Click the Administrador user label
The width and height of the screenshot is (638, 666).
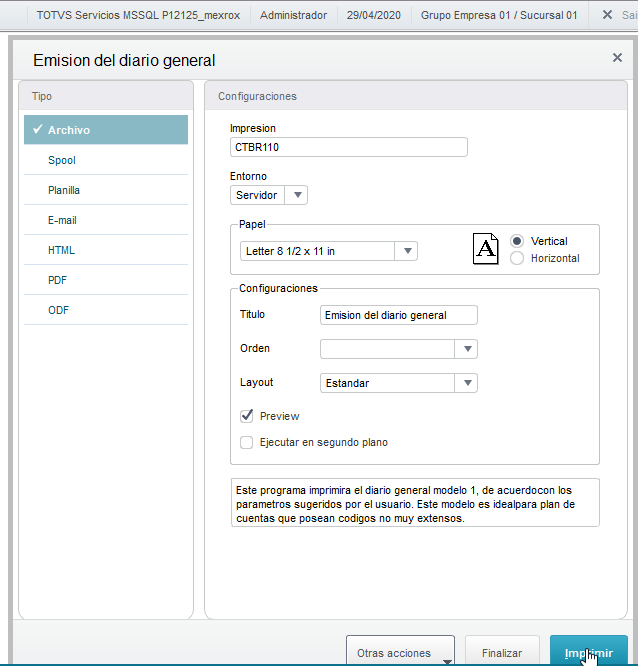294,15
